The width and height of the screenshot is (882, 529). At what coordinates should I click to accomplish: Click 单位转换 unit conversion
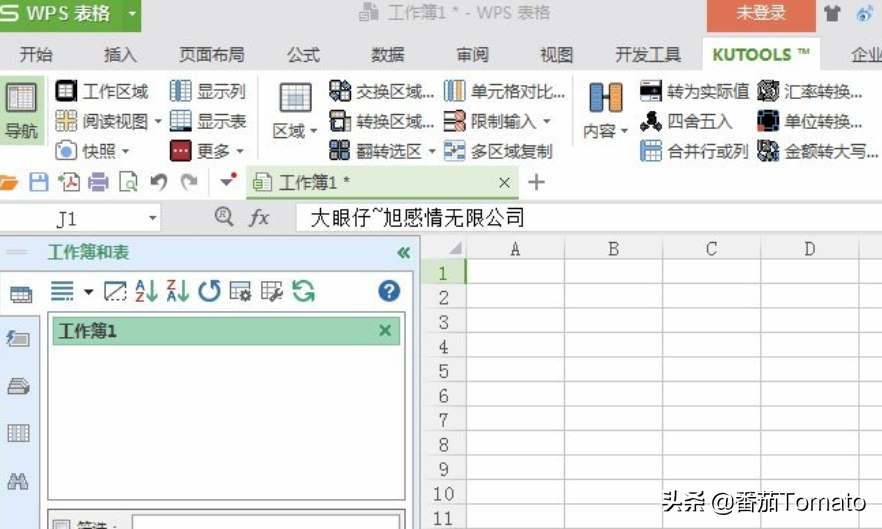(809, 121)
